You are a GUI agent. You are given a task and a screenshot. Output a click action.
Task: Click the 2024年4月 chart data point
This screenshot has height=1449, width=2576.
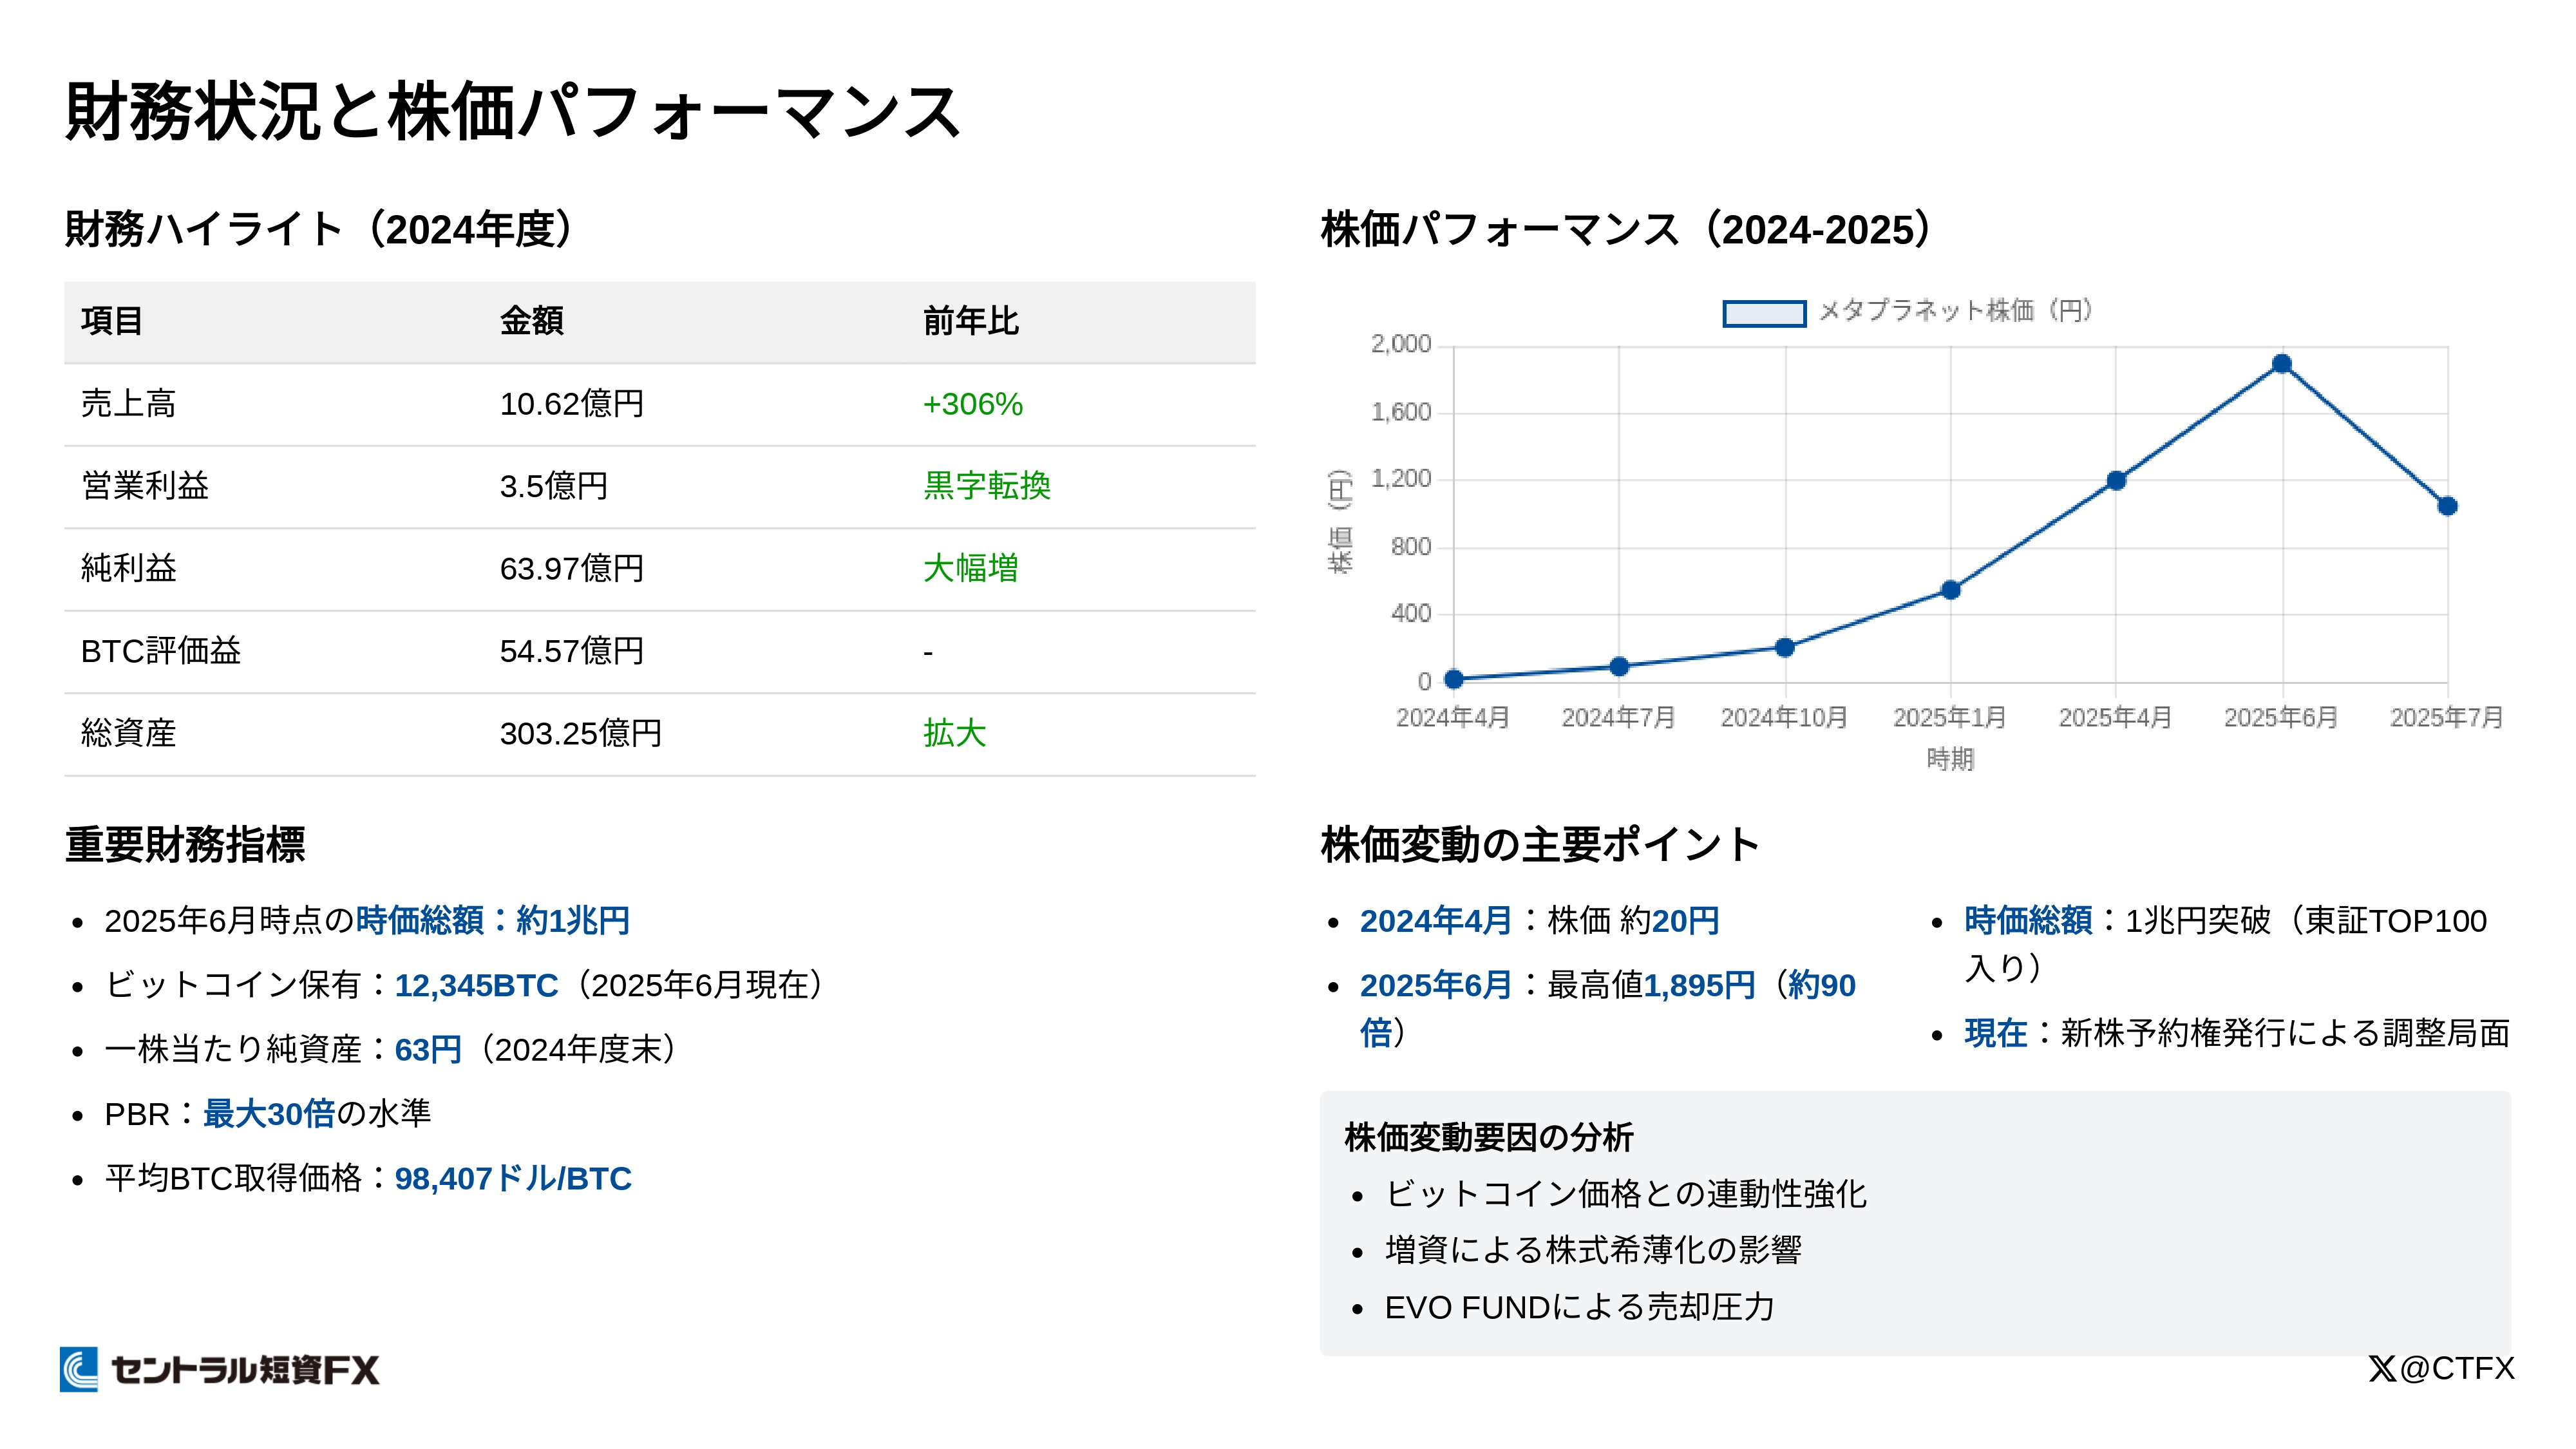click(1454, 679)
